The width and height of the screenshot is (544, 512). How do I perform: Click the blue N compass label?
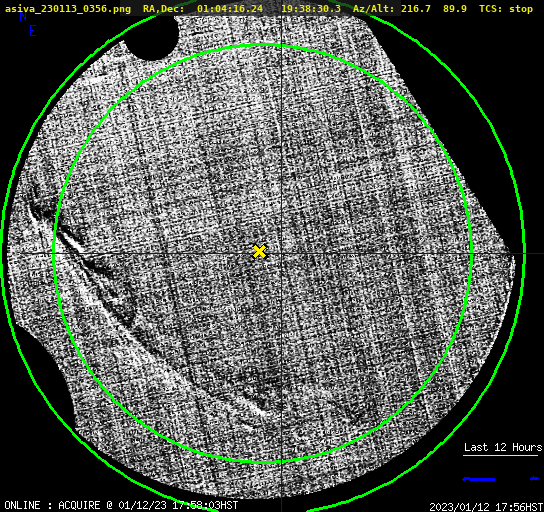coord(23,16)
